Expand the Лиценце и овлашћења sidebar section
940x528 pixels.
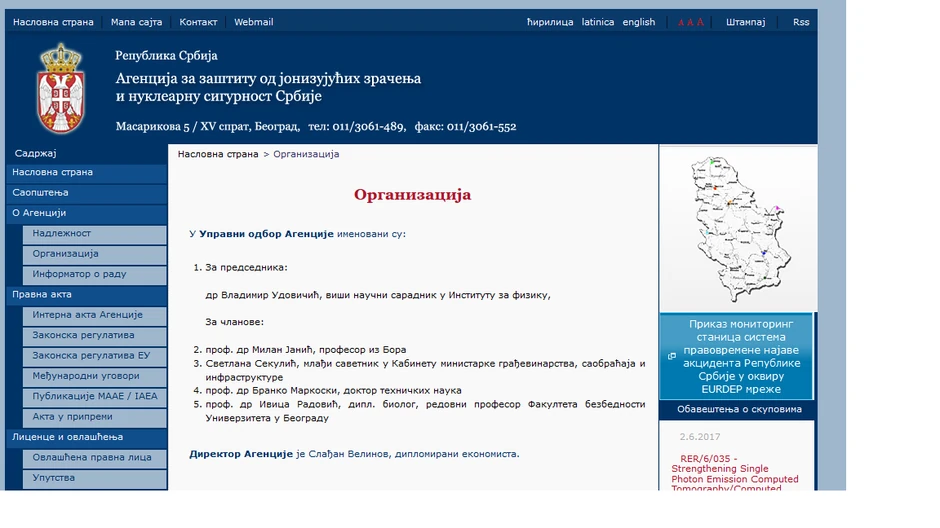[67, 437]
